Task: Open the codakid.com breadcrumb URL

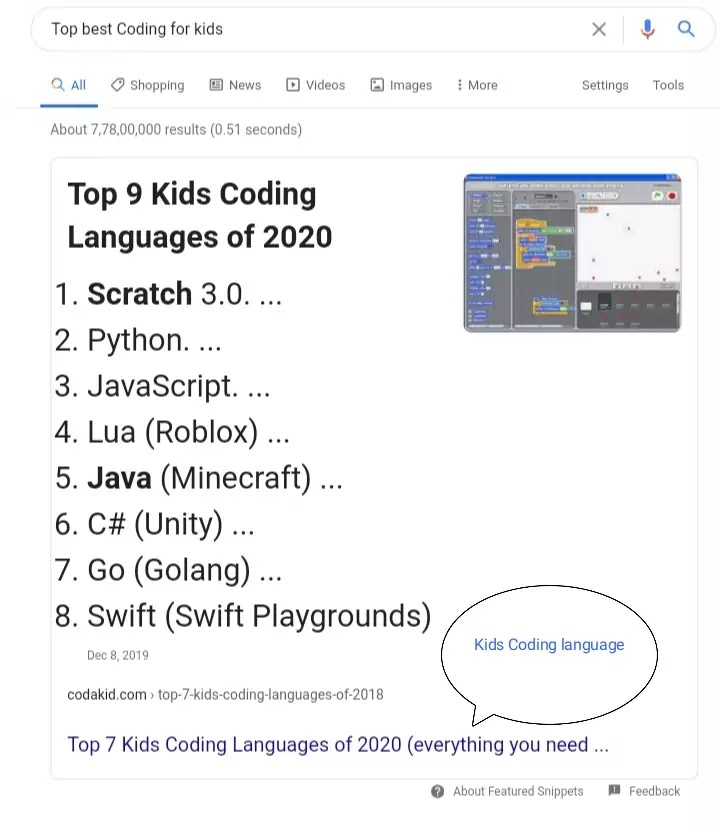Action: click(x=225, y=694)
